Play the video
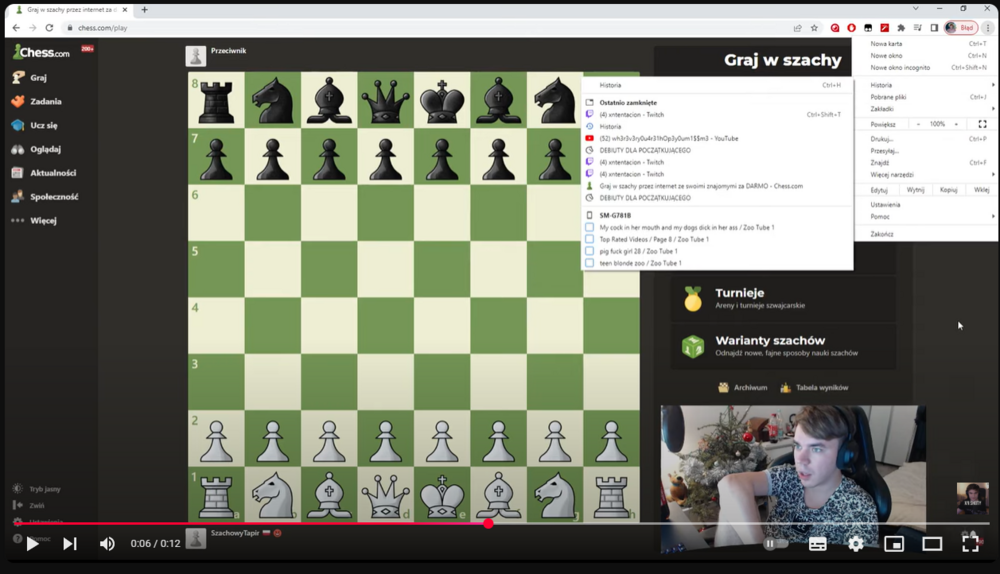This screenshot has width=1000, height=574. (33, 543)
